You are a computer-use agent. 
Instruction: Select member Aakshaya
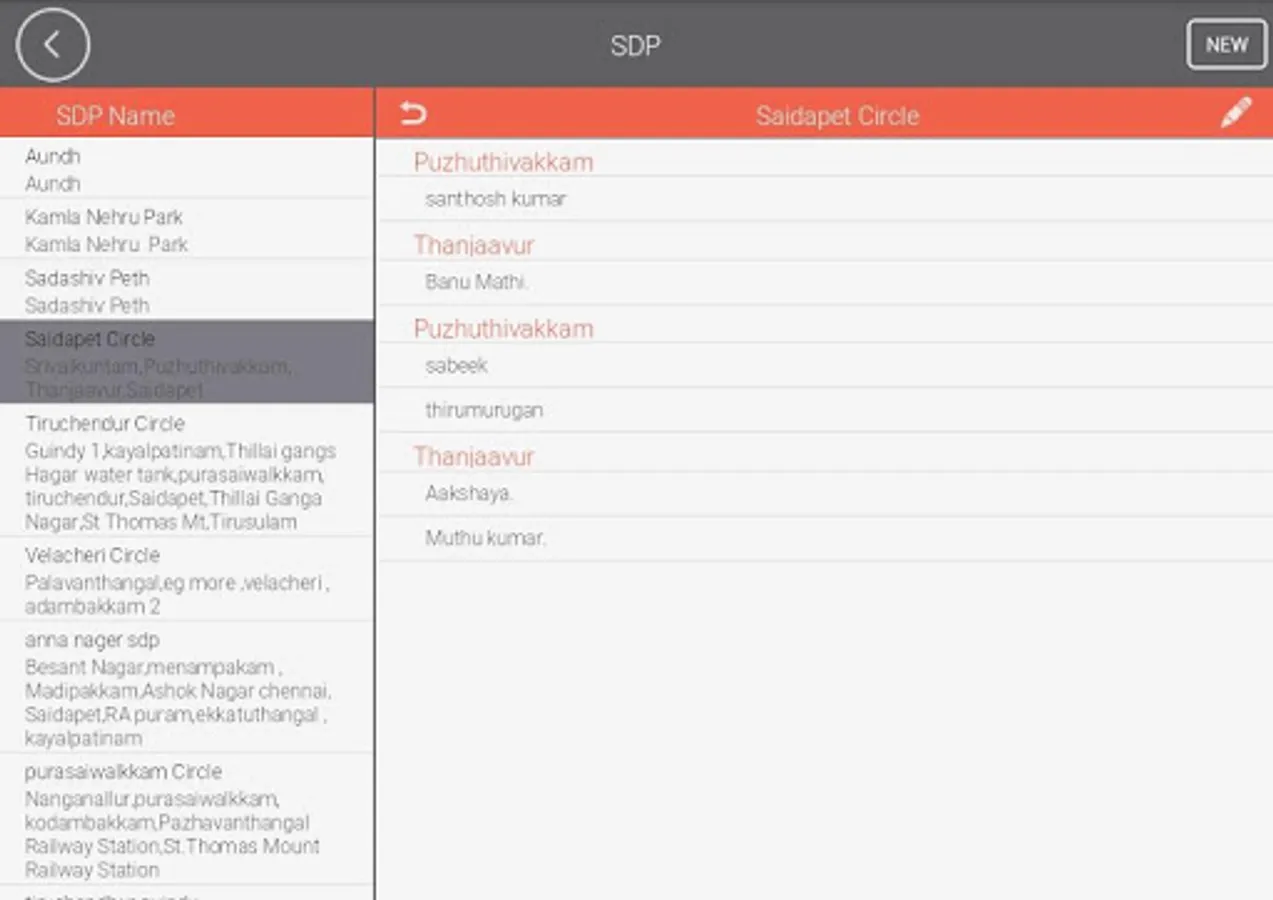pyautogui.click(x=825, y=494)
